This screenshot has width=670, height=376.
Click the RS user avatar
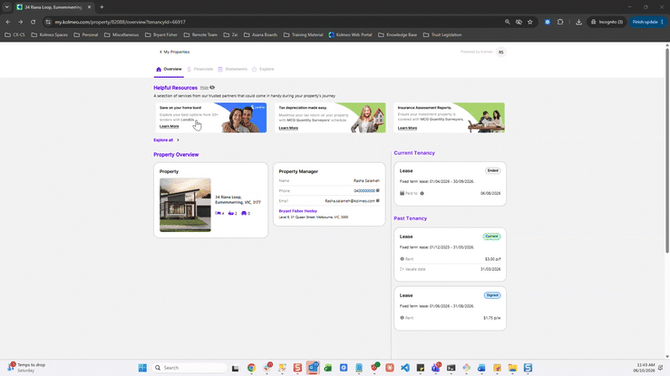pyautogui.click(x=501, y=52)
